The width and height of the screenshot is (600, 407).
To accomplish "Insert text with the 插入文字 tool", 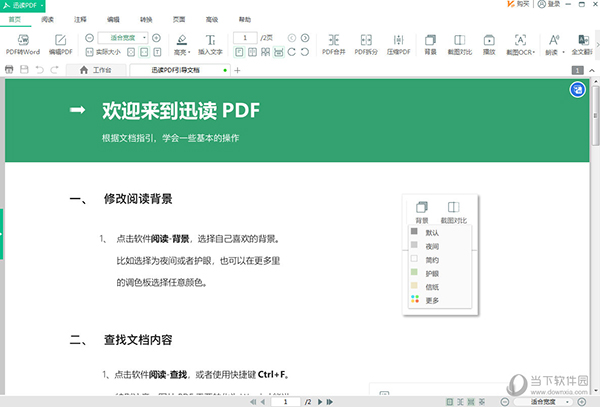I will (210, 44).
